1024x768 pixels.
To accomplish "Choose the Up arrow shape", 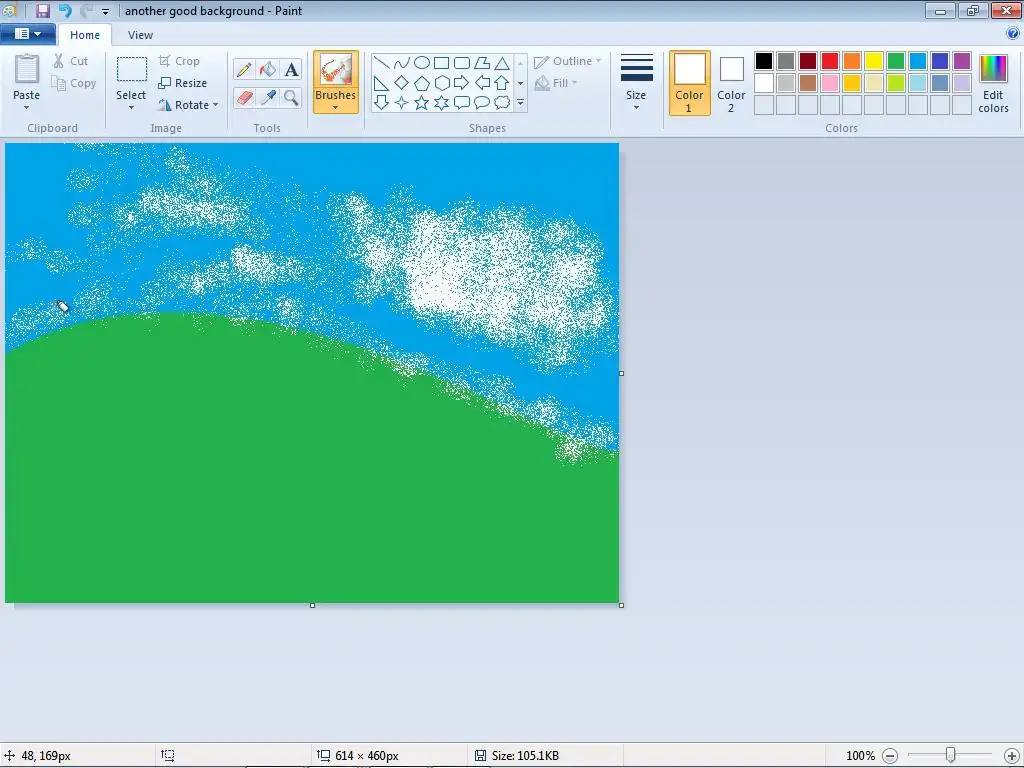I will click(502, 83).
